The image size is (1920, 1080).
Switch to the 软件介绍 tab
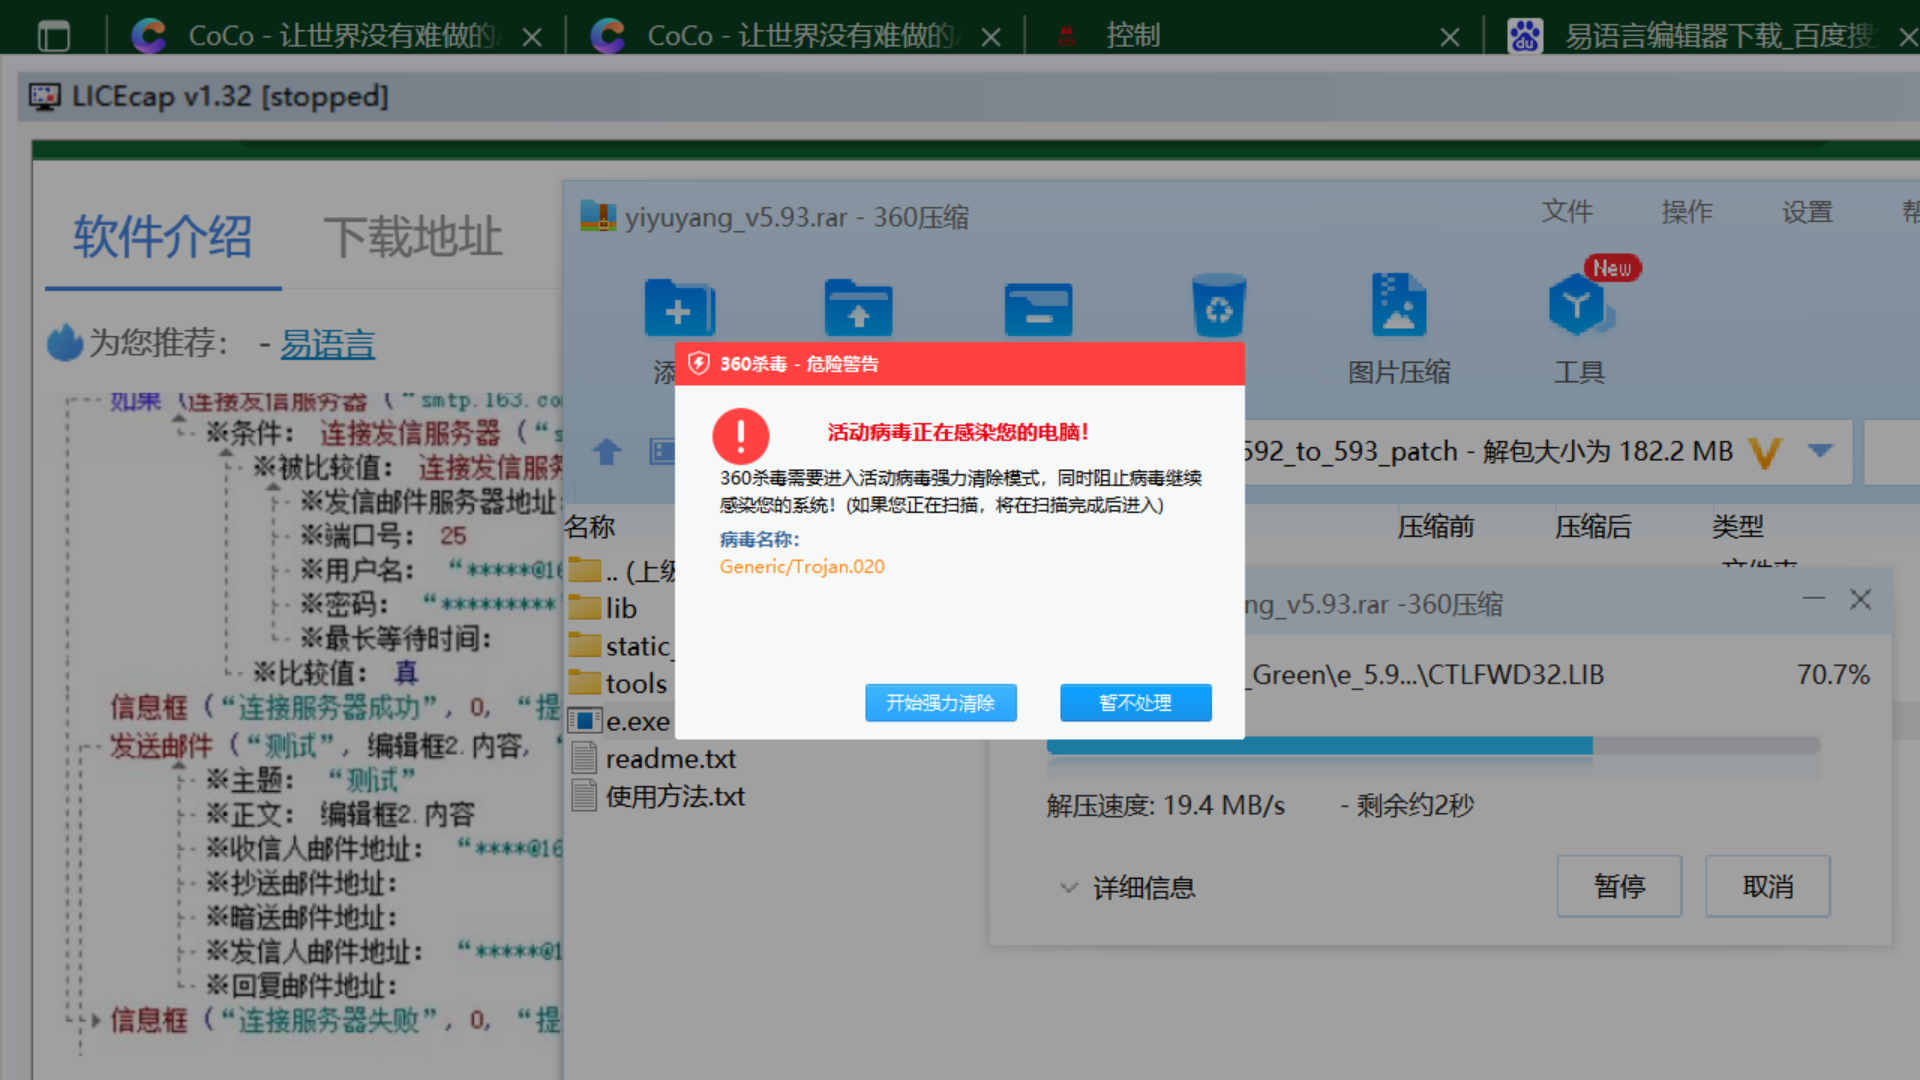click(x=162, y=237)
